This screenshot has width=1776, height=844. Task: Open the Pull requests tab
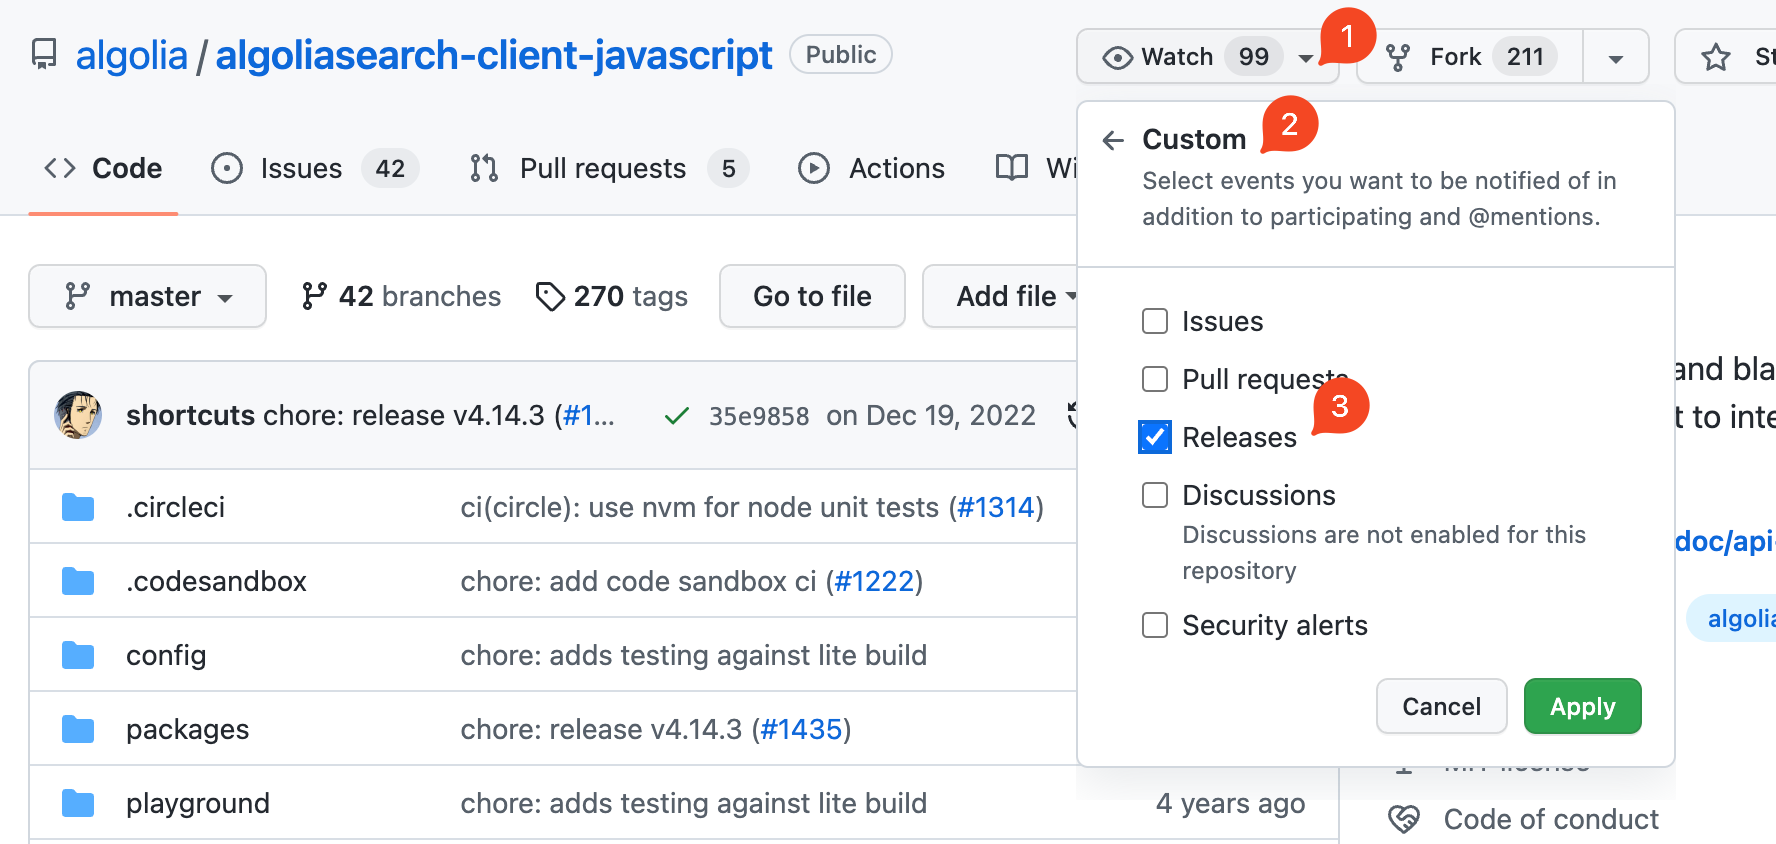tap(610, 168)
